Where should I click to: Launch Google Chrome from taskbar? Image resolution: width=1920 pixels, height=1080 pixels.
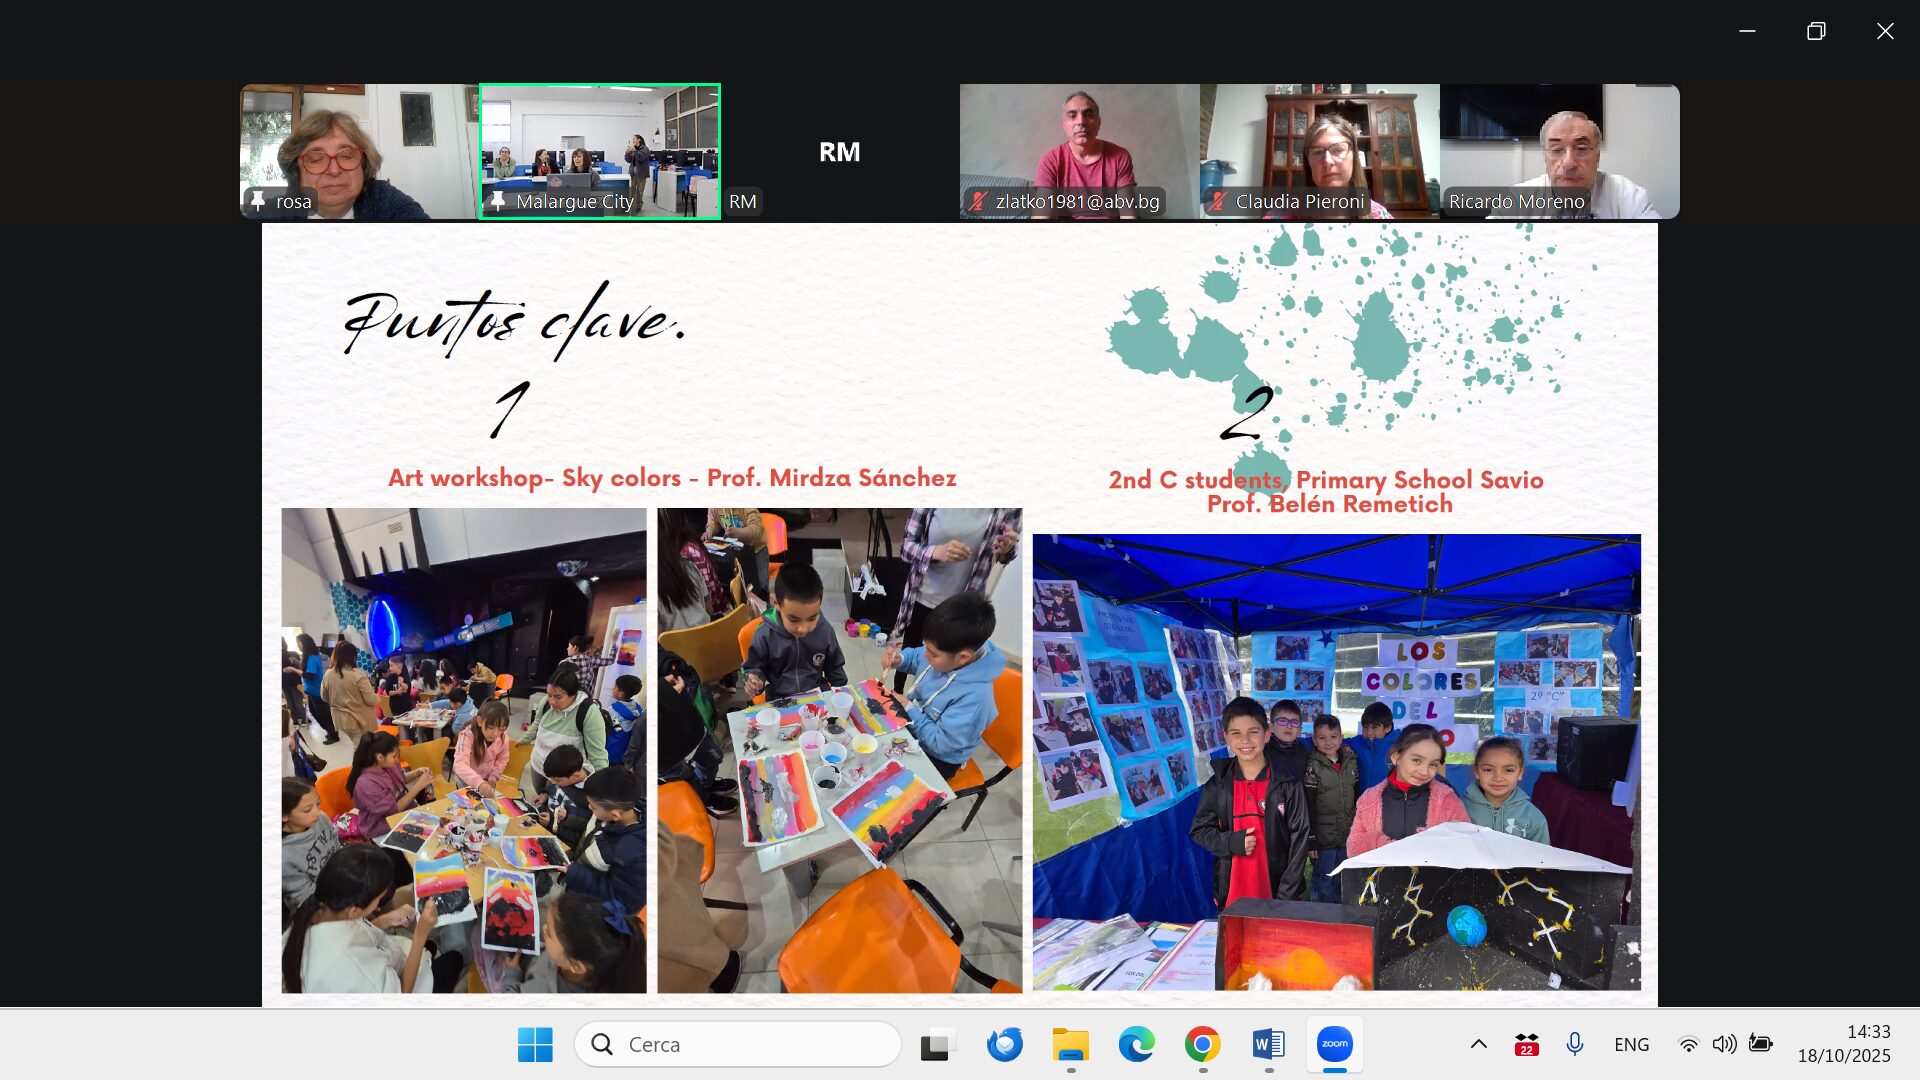(x=1202, y=1044)
